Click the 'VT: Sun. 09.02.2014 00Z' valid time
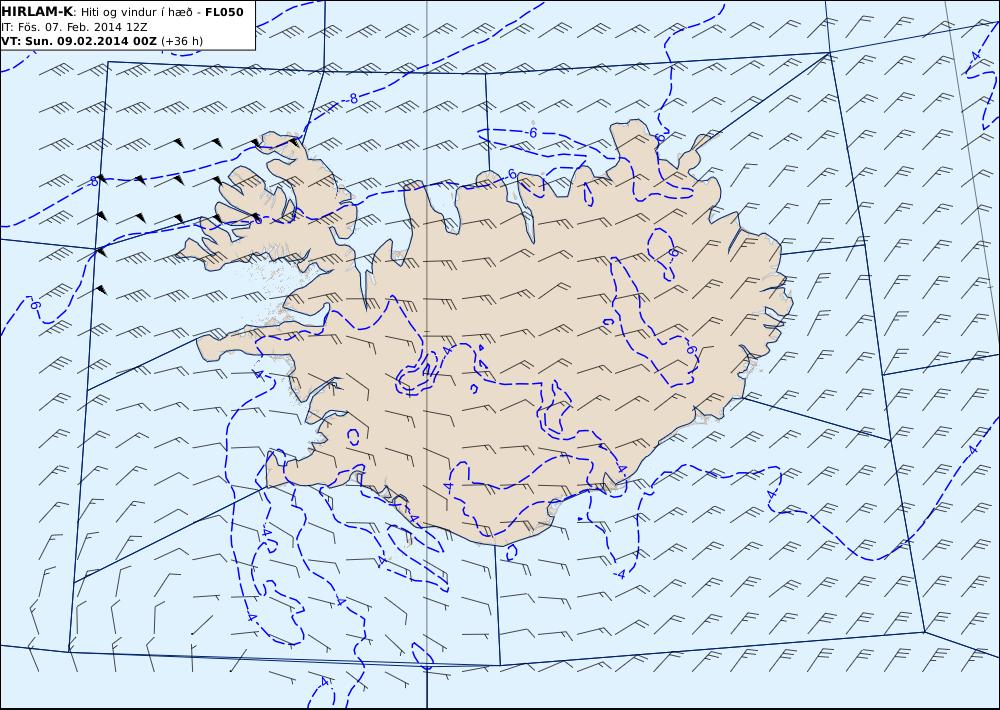1000x710 pixels. 79,41
